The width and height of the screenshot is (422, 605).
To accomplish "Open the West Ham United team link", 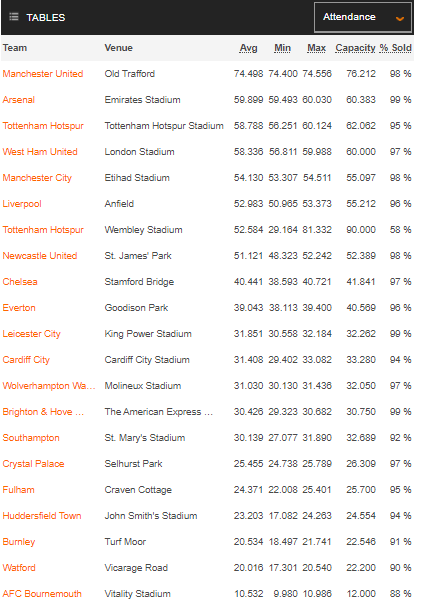I will point(40,152).
